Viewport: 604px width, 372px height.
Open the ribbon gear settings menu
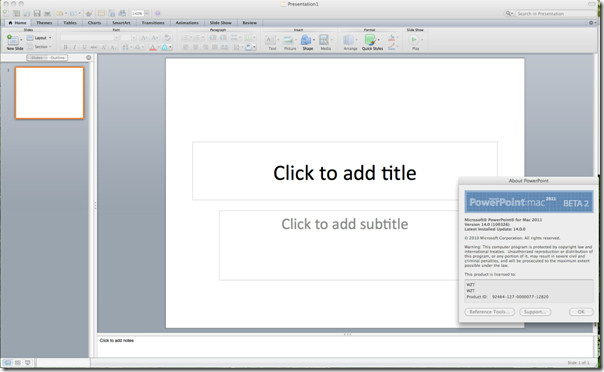tap(591, 23)
